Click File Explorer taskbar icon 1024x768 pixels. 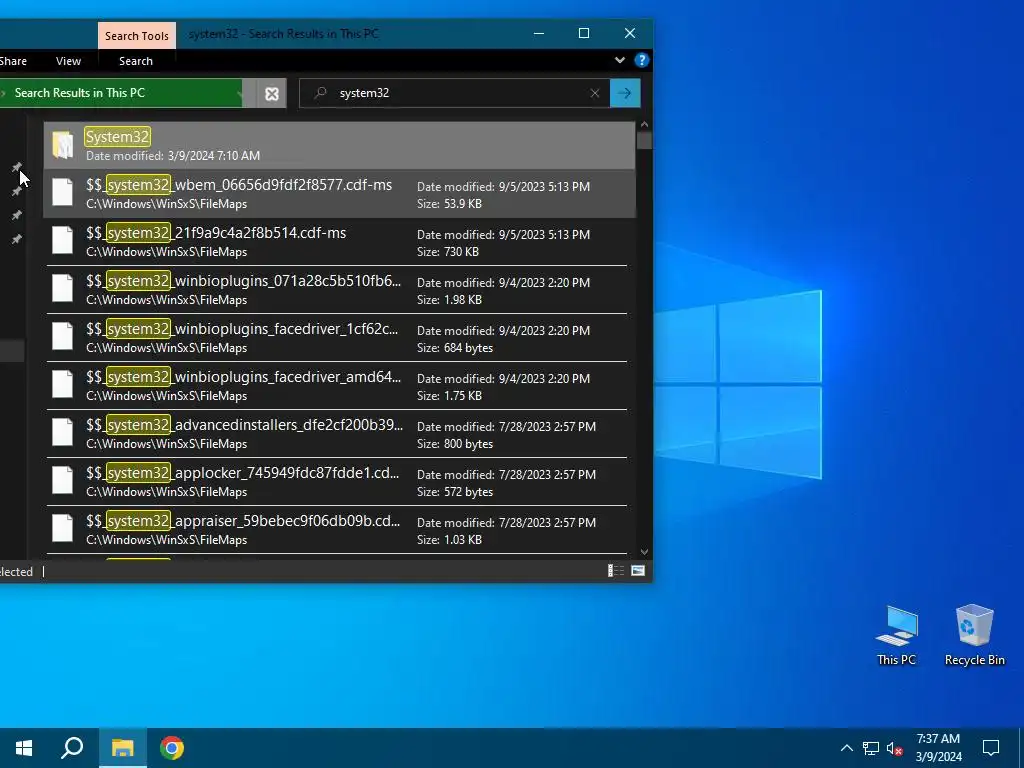pos(123,748)
